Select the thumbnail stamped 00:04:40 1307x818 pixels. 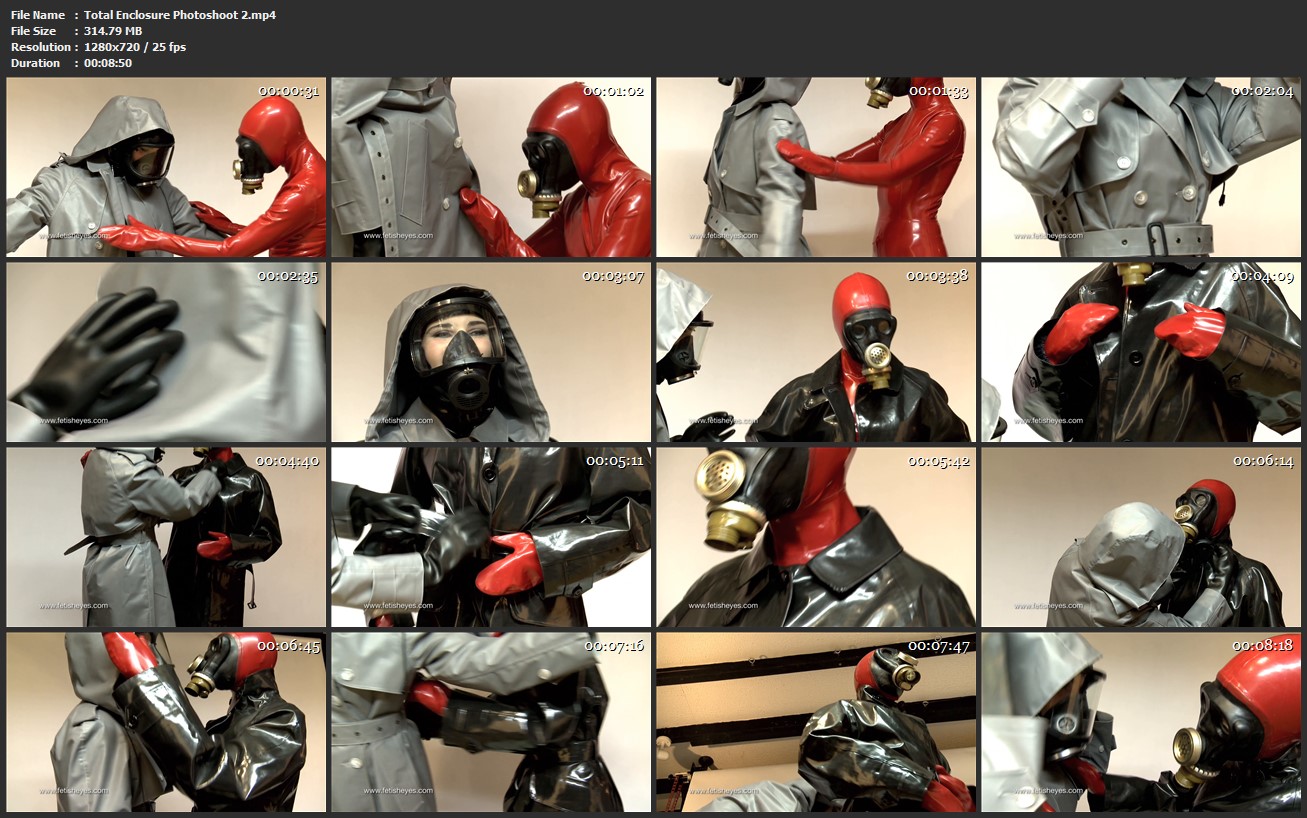pos(166,537)
